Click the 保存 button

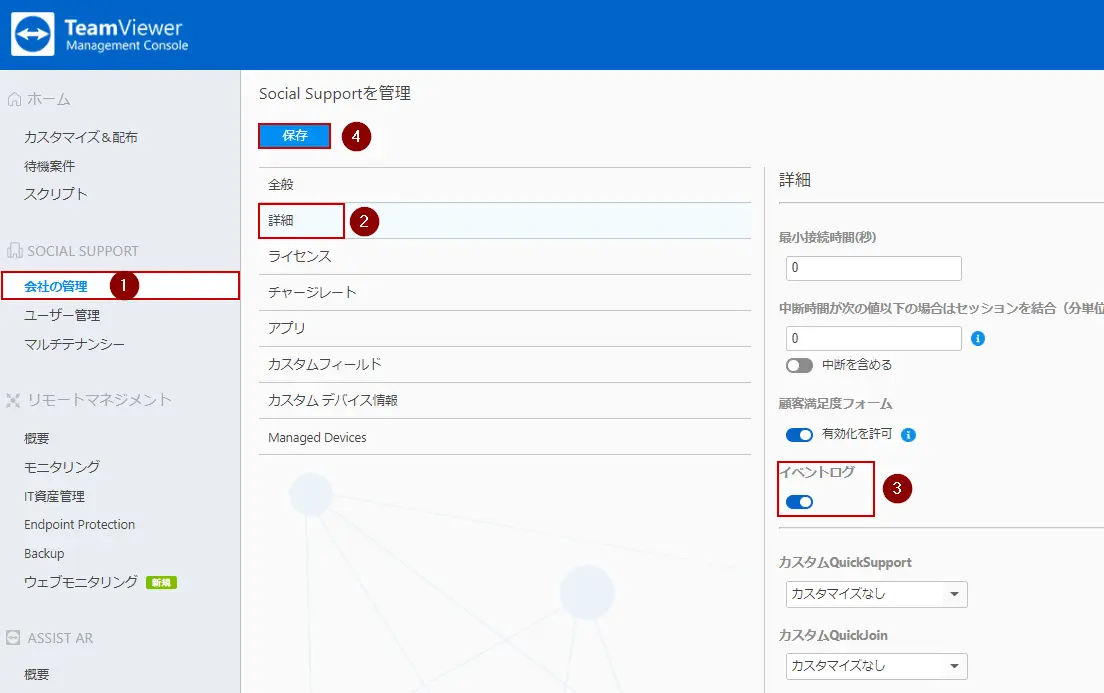click(294, 136)
